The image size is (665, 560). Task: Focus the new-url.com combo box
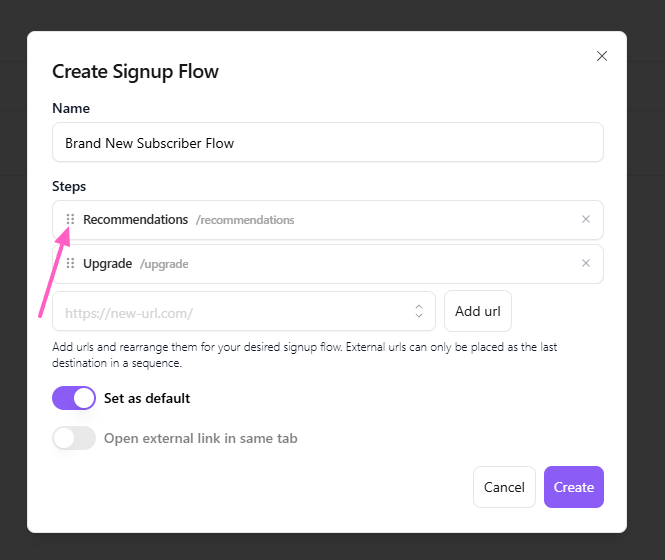(x=230, y=312)
